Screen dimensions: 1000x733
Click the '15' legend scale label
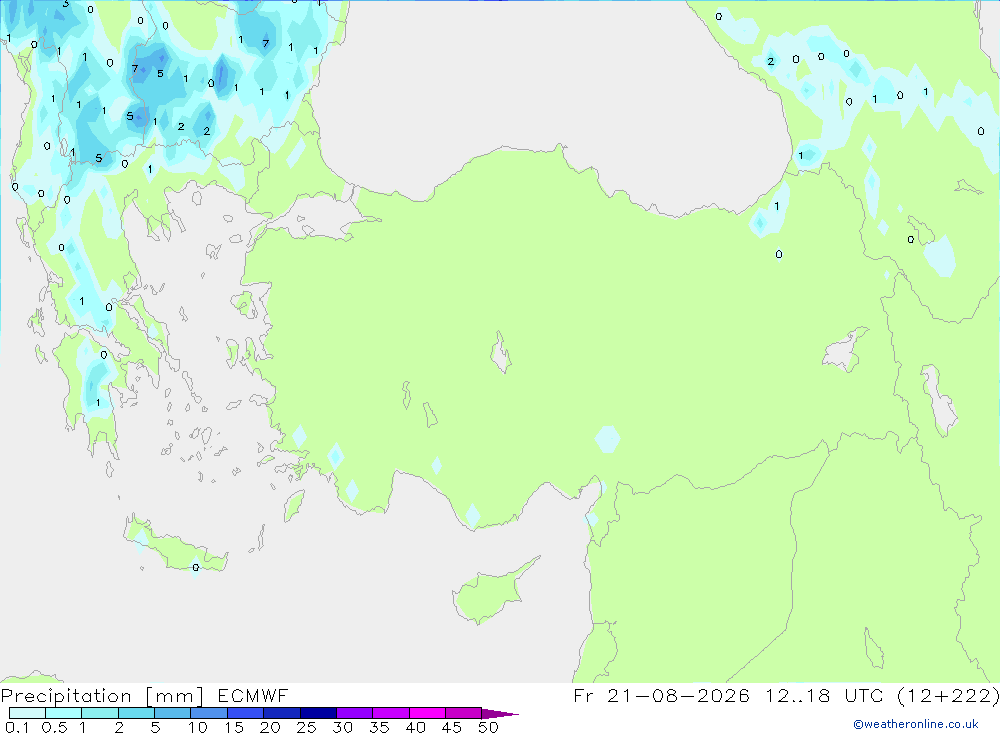tap(234, 727)
